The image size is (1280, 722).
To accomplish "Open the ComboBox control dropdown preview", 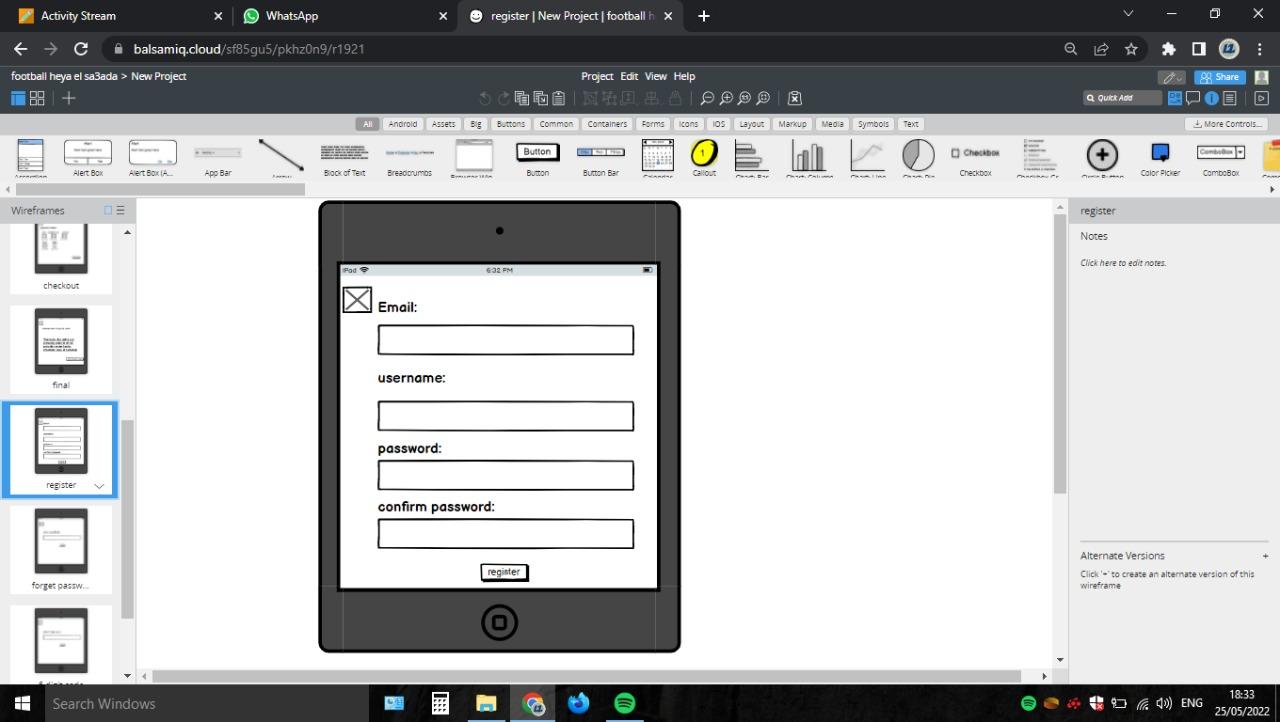I will click(x=1241, y=152).
